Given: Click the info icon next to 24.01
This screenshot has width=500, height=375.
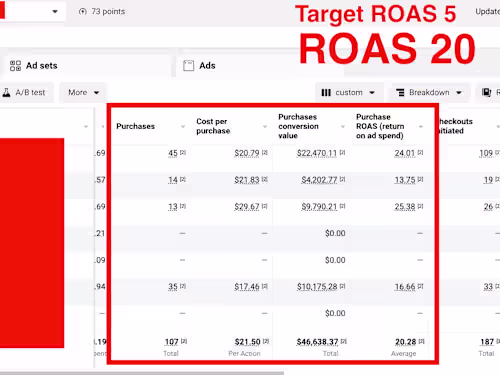Looking at the screenshot, I should pyautogui.click(x=420, y=152).
